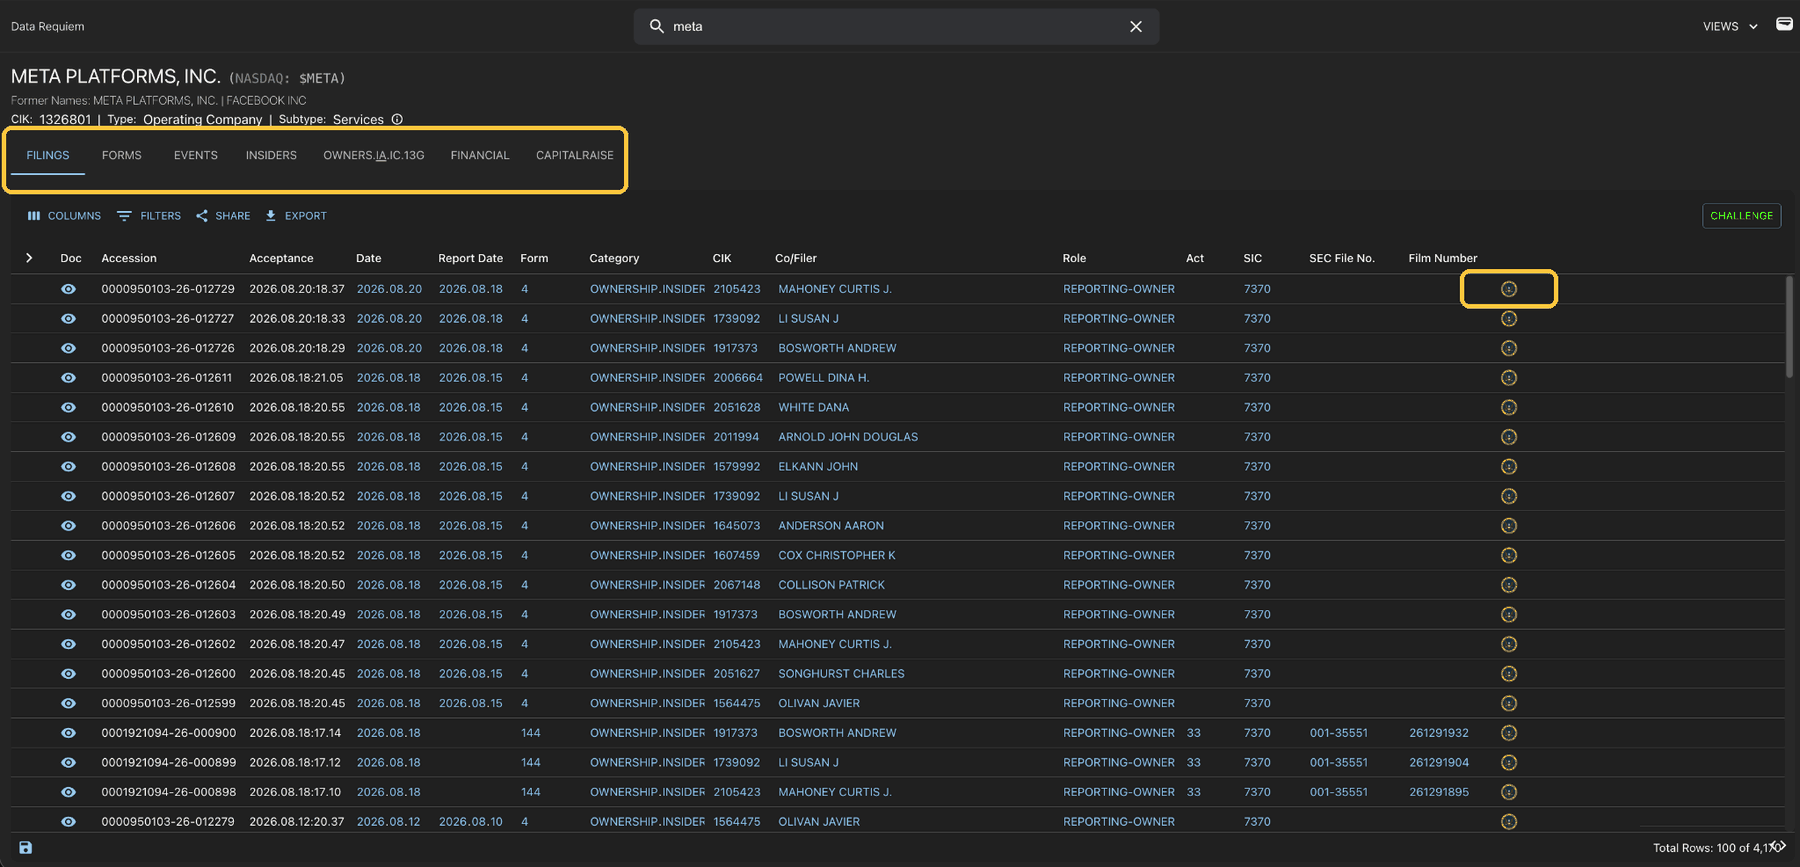
Task: Open SEC File No. 001-35551 in row 0001921094-26-000898
Action: pos(1339,792)
